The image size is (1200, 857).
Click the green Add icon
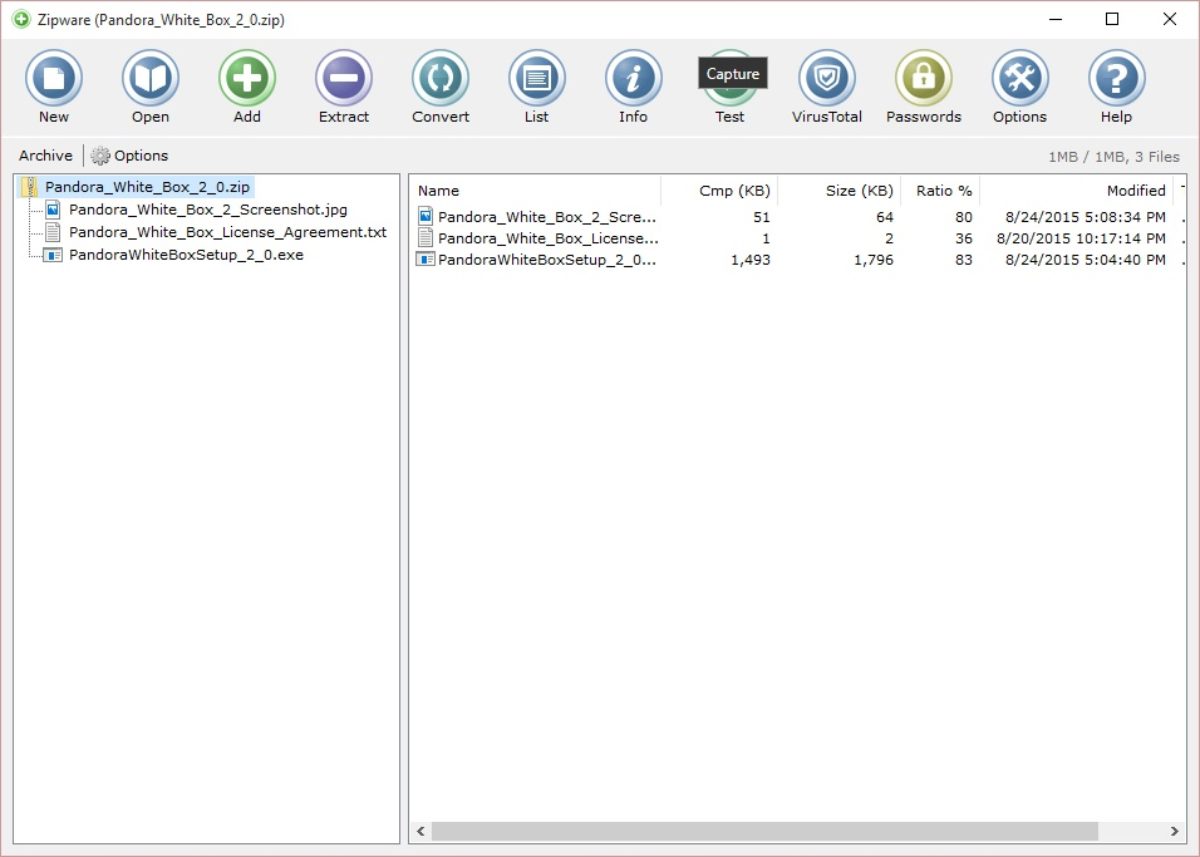click(247, 79)
